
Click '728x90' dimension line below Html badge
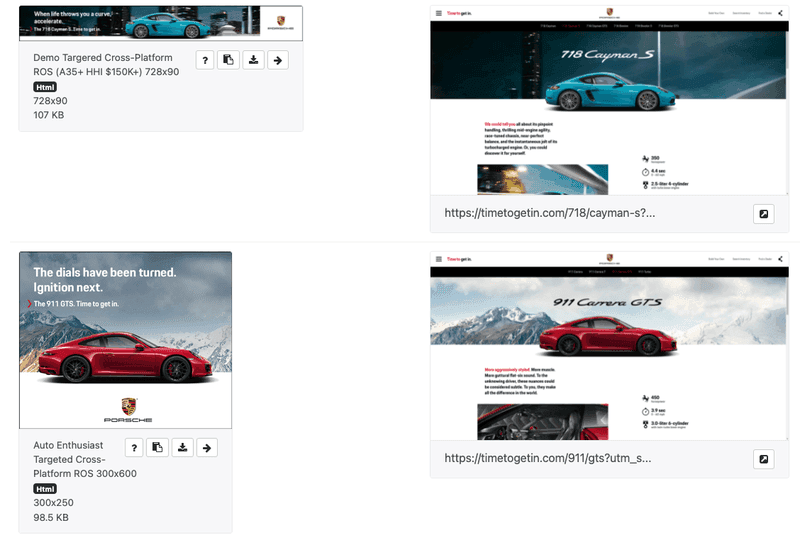tap(50, 101)
